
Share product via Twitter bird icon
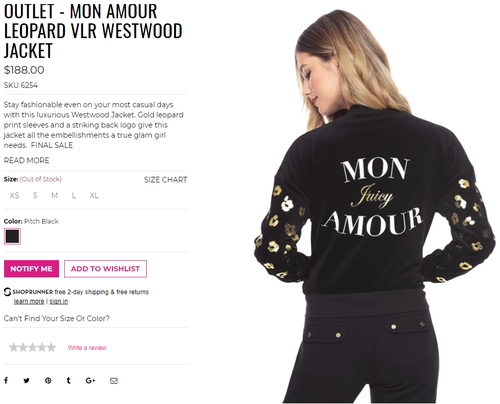pos(26,380)
